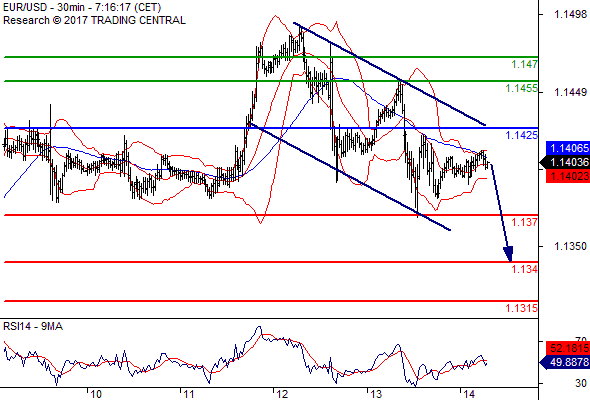590x400 pixels.
Task: Click the 1.147 green resistance label
Action: [x=524, y=64]
